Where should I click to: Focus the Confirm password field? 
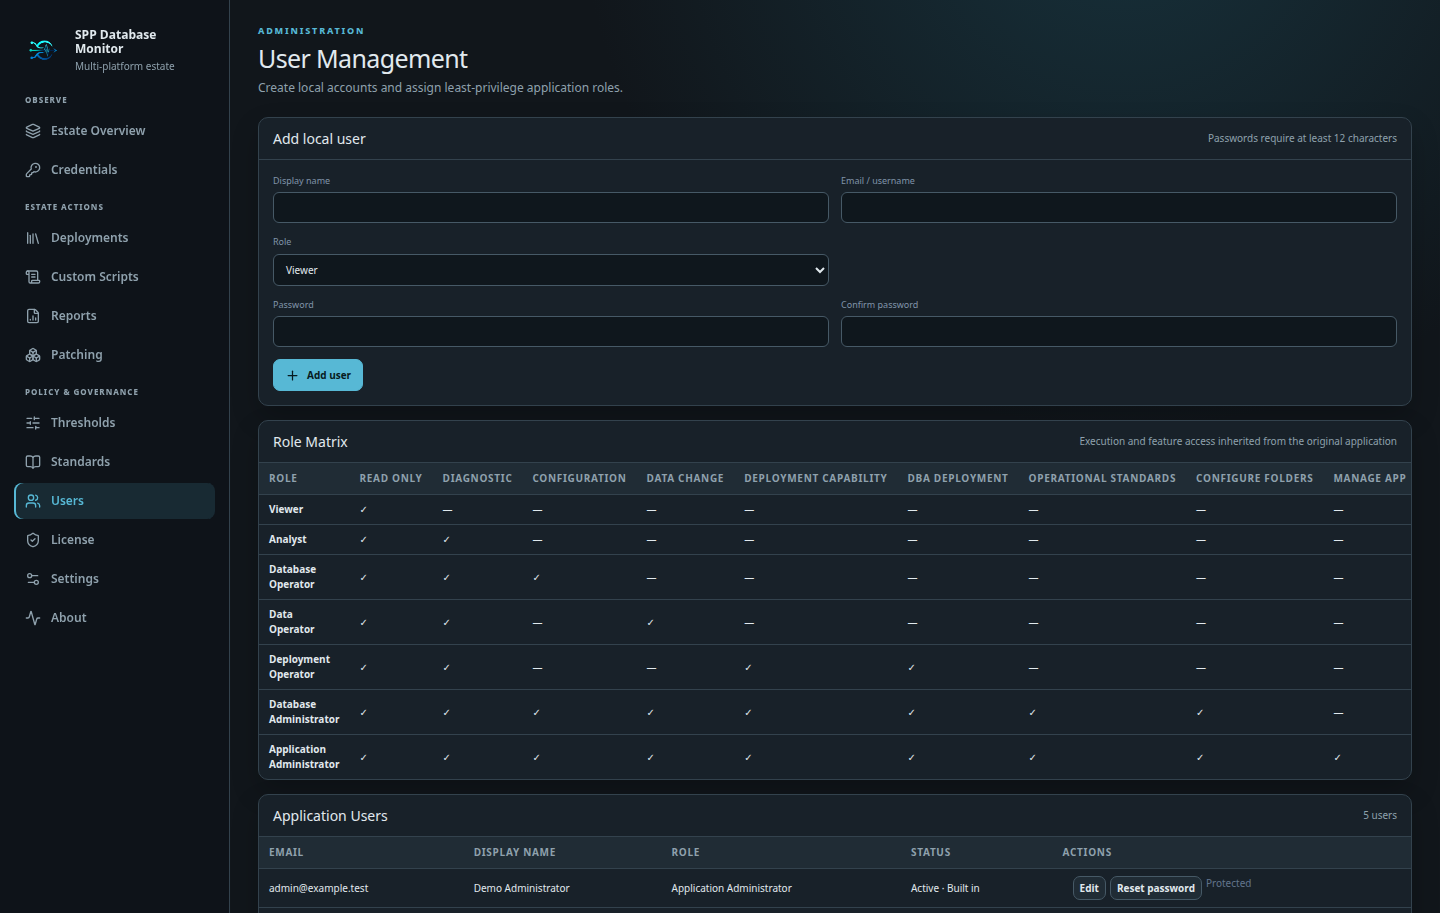point(1118,331)
